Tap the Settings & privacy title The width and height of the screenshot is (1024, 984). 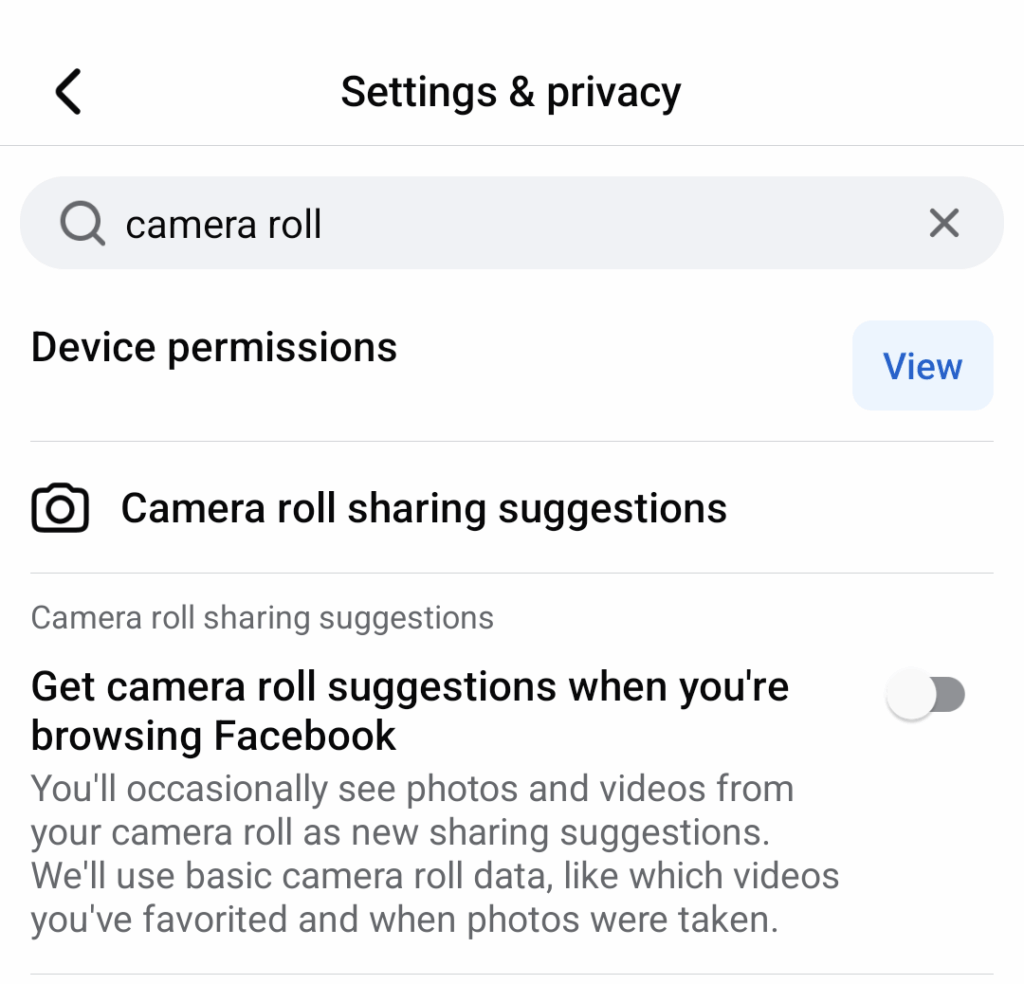pyautogui.click(x=511, y=91)
